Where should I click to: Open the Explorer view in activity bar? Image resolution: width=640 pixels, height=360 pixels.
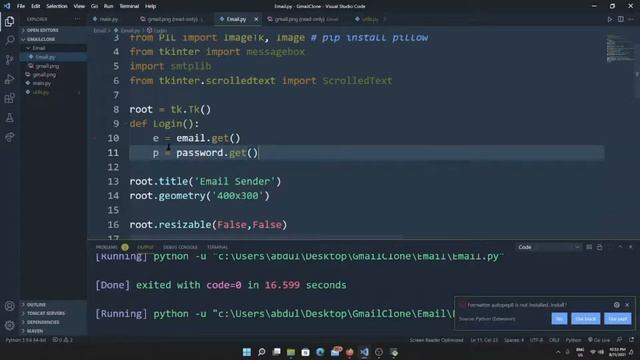pyautogui.click(x=9, y=21)
